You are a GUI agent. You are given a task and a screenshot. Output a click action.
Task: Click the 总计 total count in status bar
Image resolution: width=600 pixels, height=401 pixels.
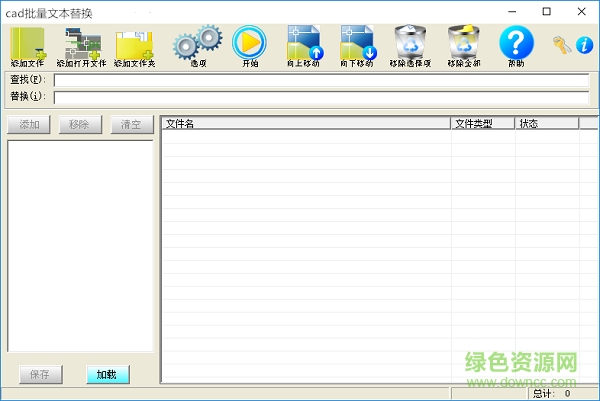(552, 393)
